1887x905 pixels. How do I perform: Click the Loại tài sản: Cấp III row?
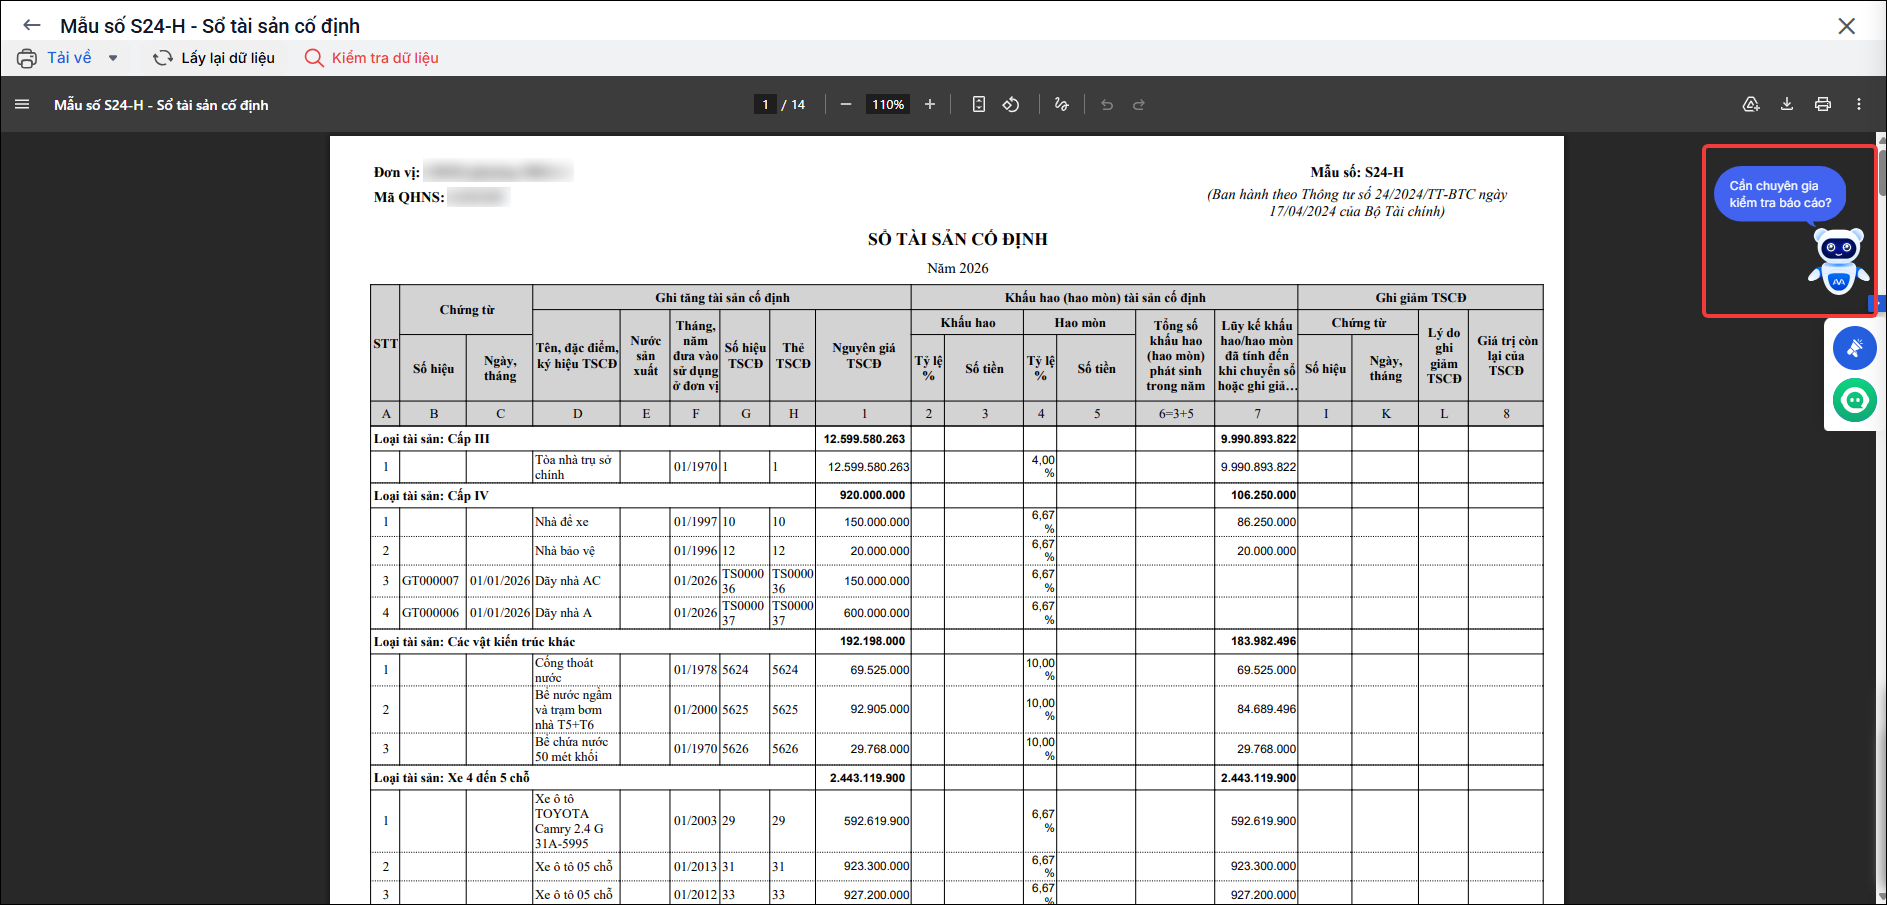point(956,439)
